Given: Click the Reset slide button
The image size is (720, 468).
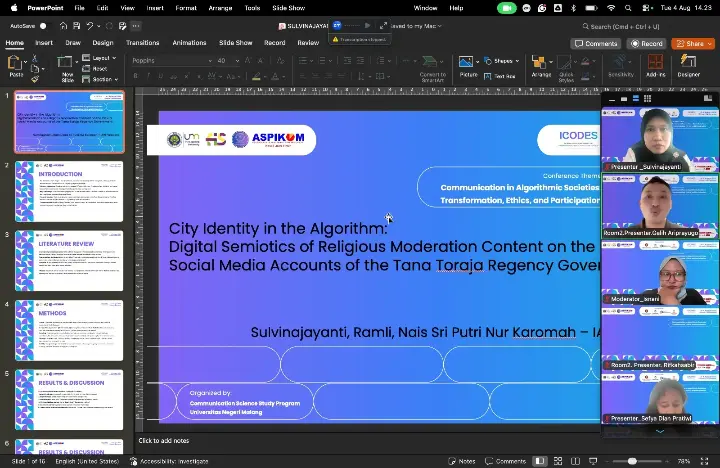Looking at the screenshot, I should coord(95,68).
